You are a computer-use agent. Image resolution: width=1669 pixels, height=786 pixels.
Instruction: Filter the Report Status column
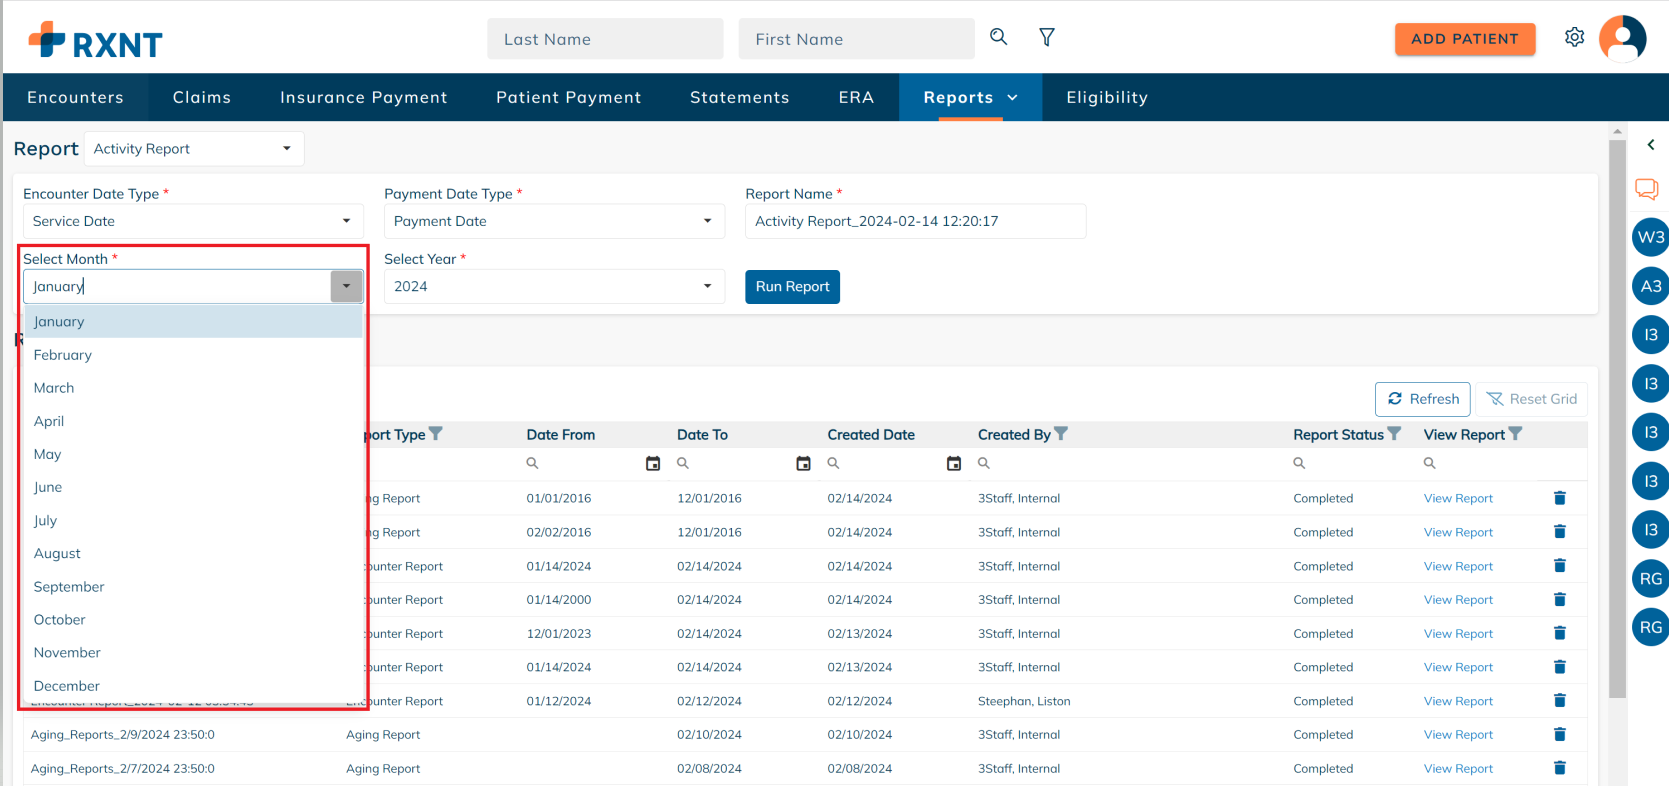(1394, 434)
